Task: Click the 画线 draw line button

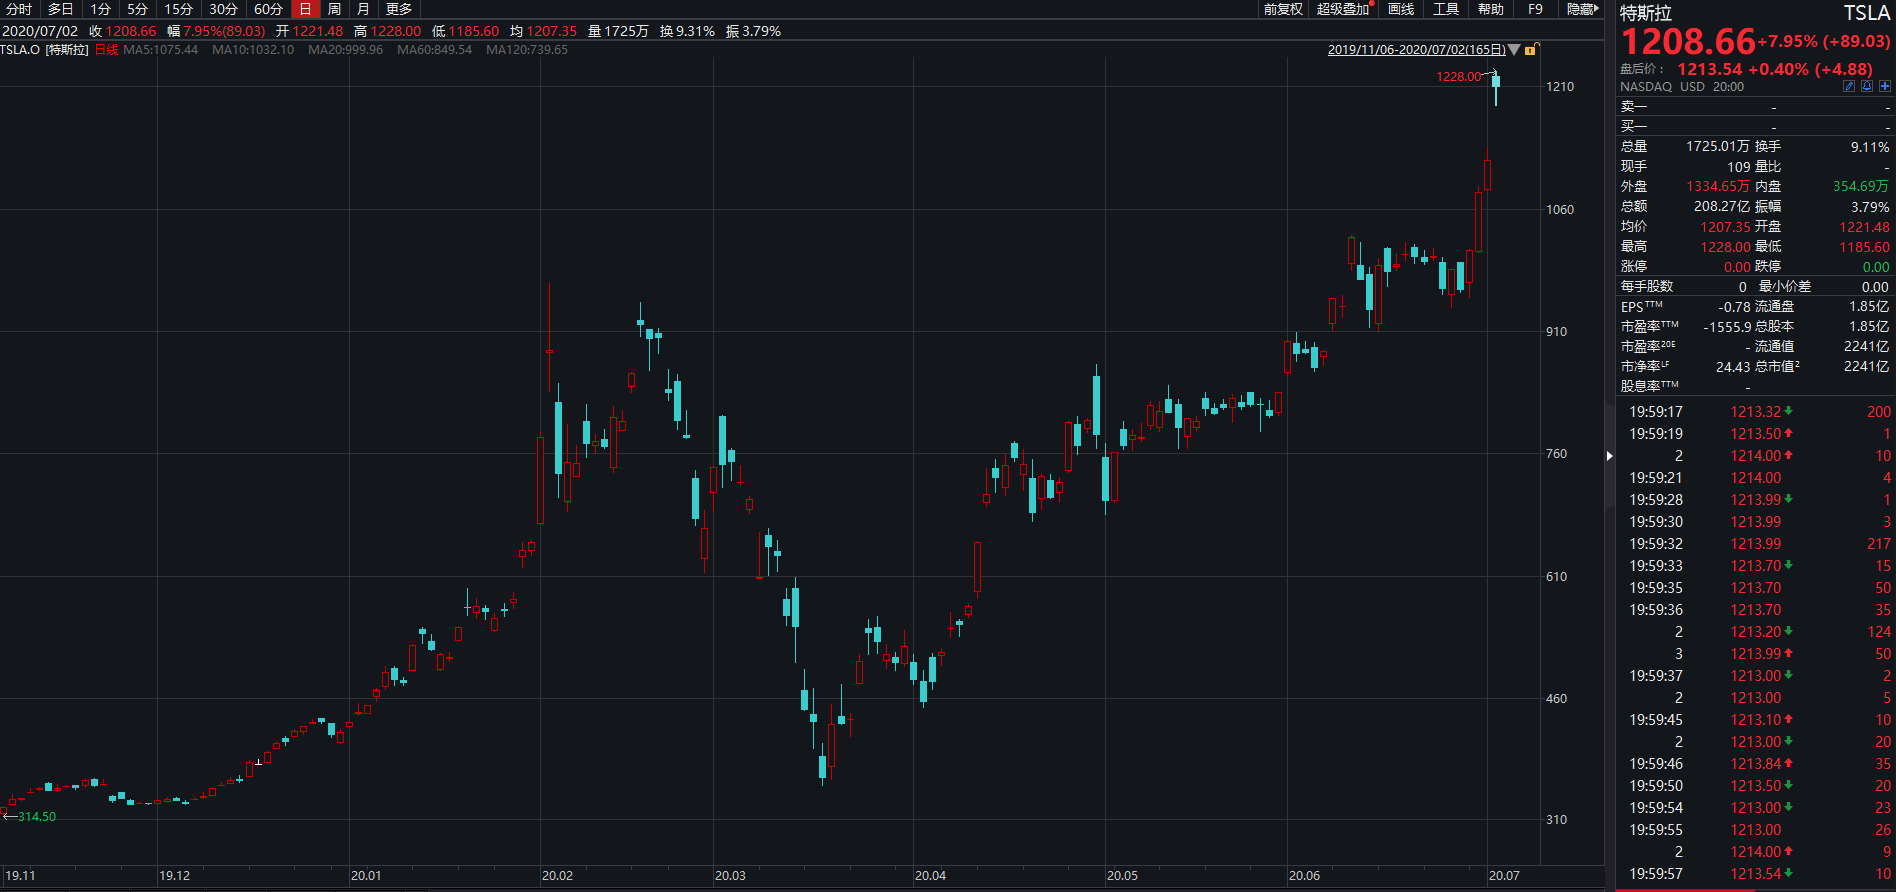Action: [1401, 9]
